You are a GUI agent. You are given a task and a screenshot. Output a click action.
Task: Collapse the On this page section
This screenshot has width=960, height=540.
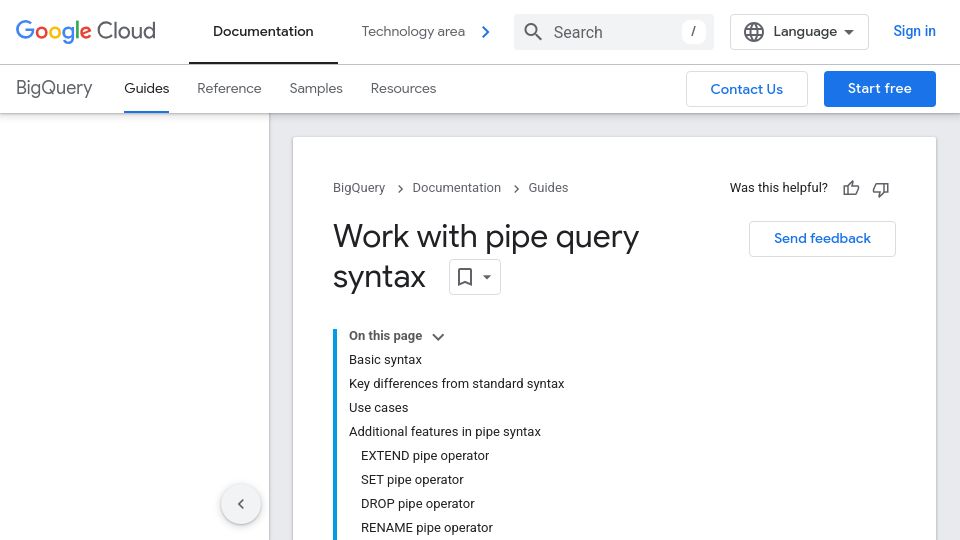tap(438, 337)
